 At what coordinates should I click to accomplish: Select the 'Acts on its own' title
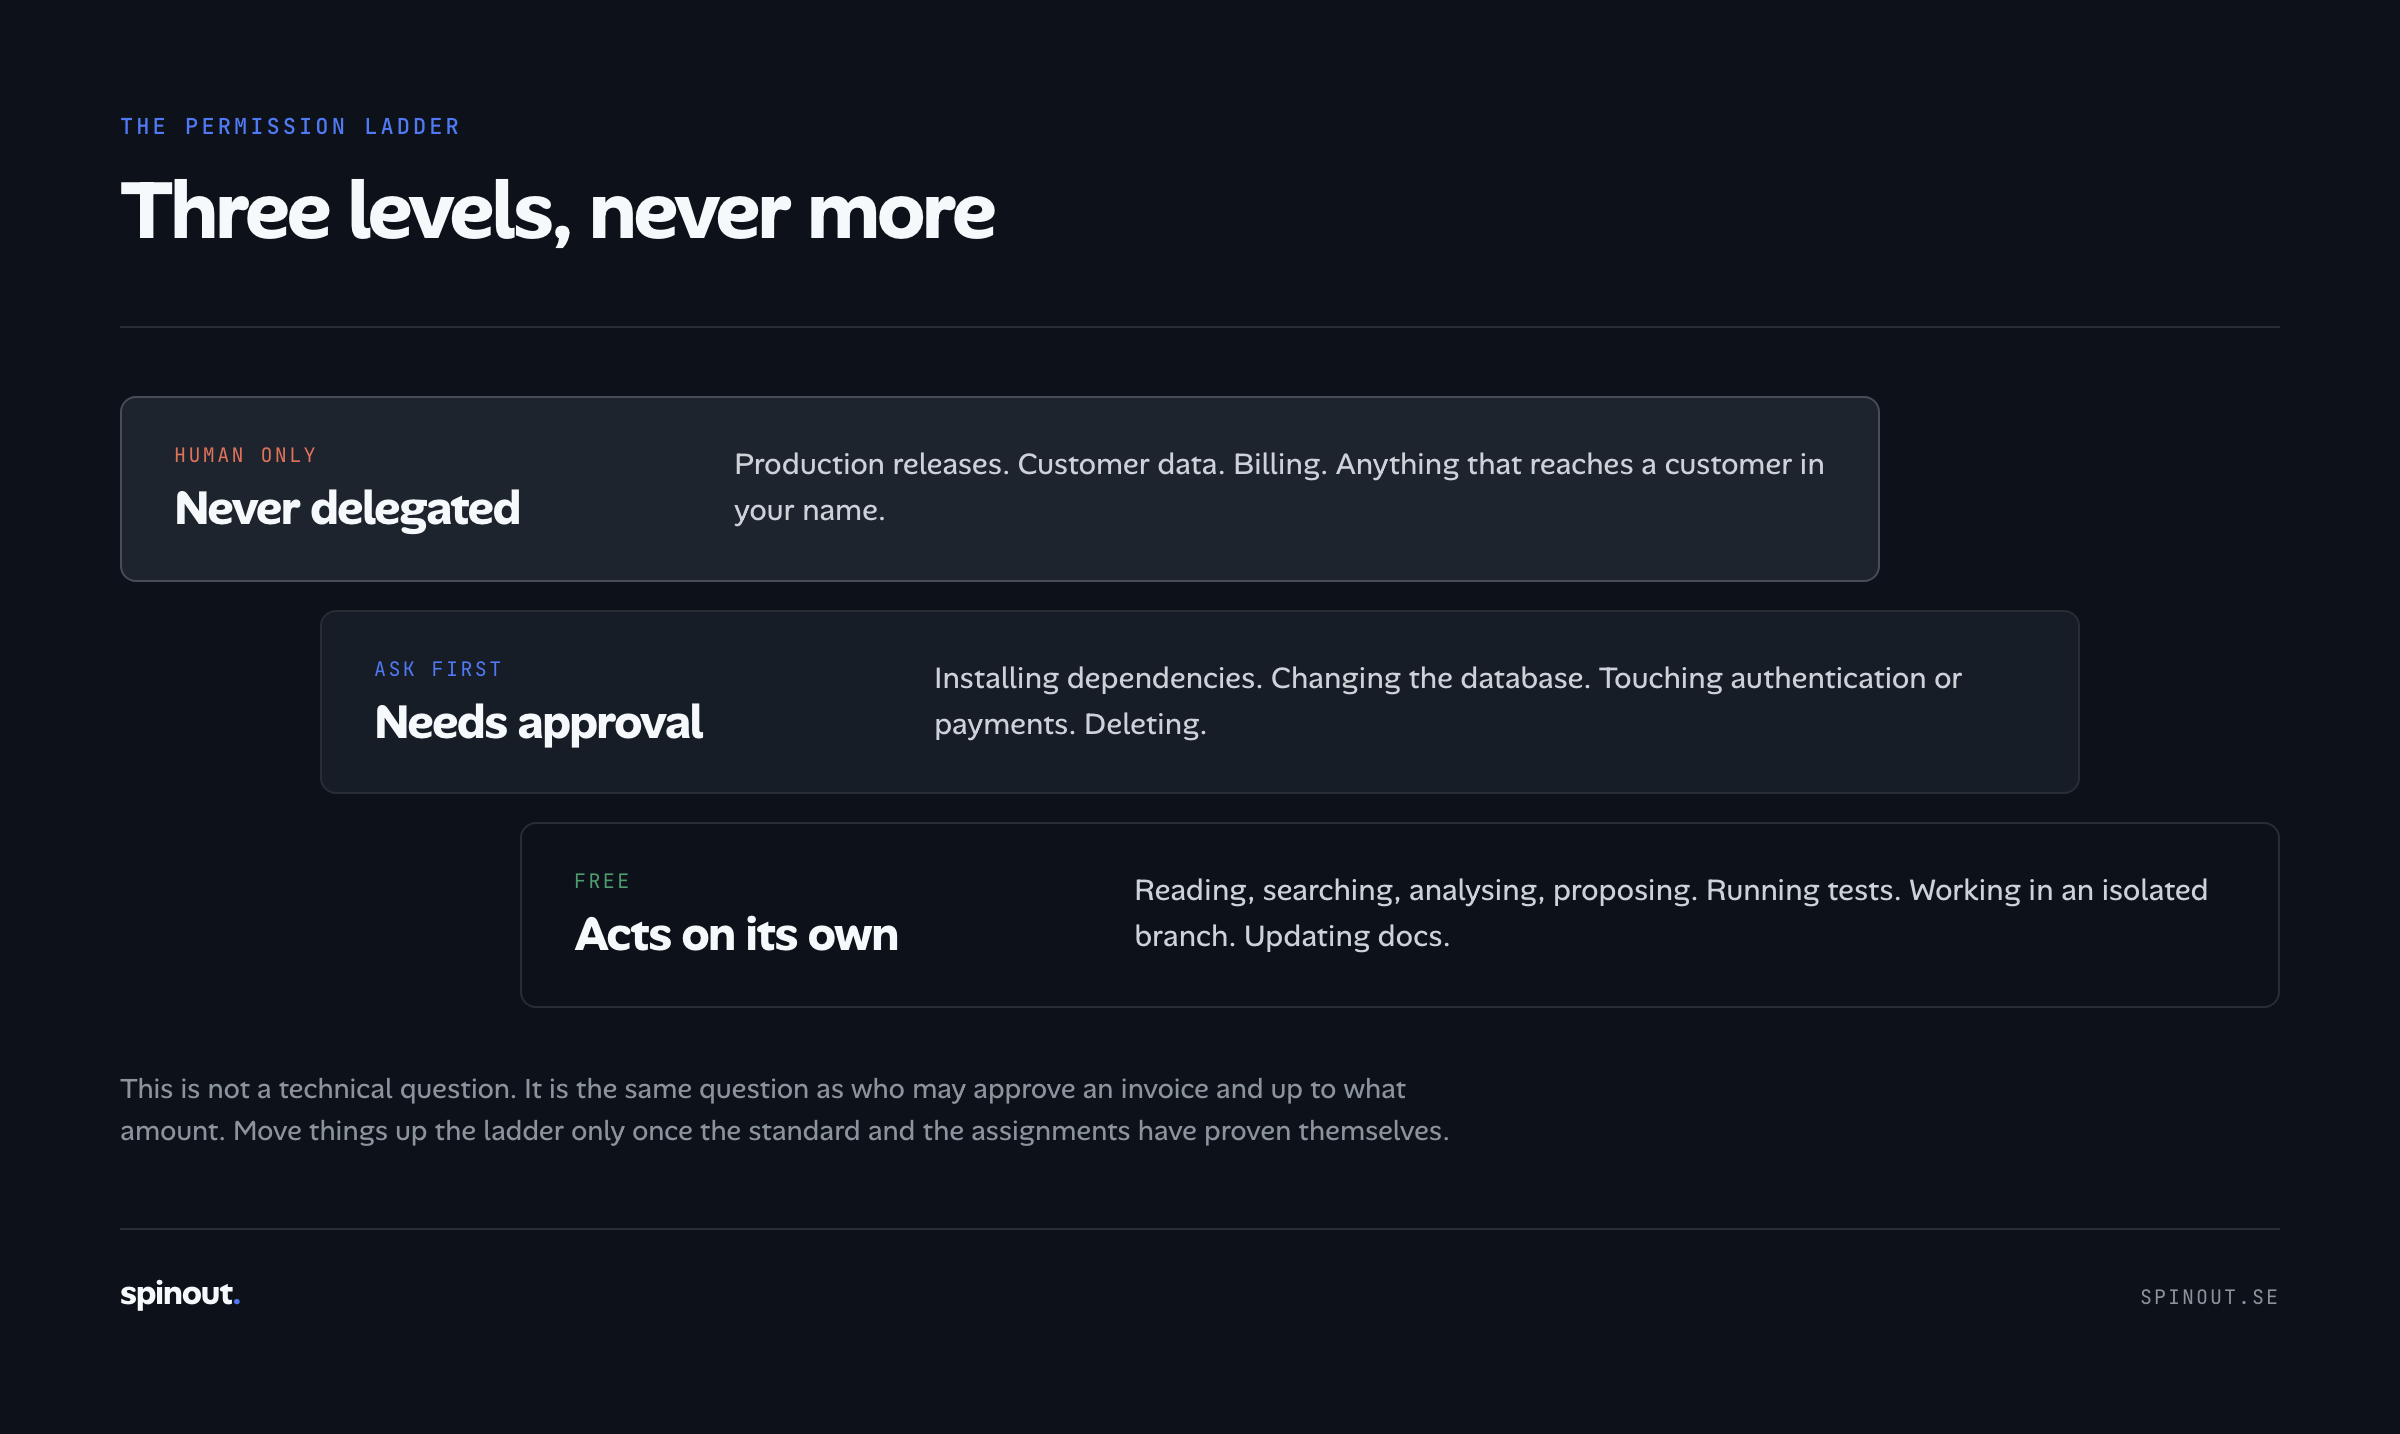[736, 934]
